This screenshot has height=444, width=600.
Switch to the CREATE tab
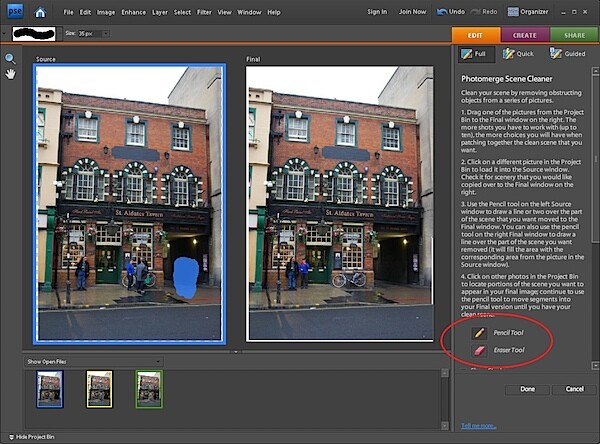click(525, 35)
